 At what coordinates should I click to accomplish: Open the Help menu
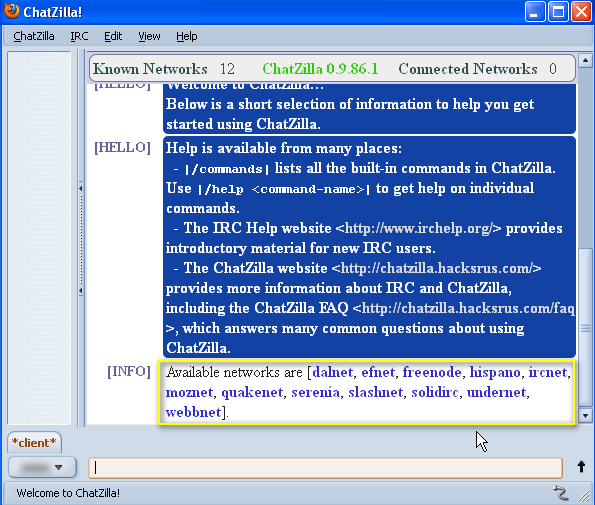point(186,36)
